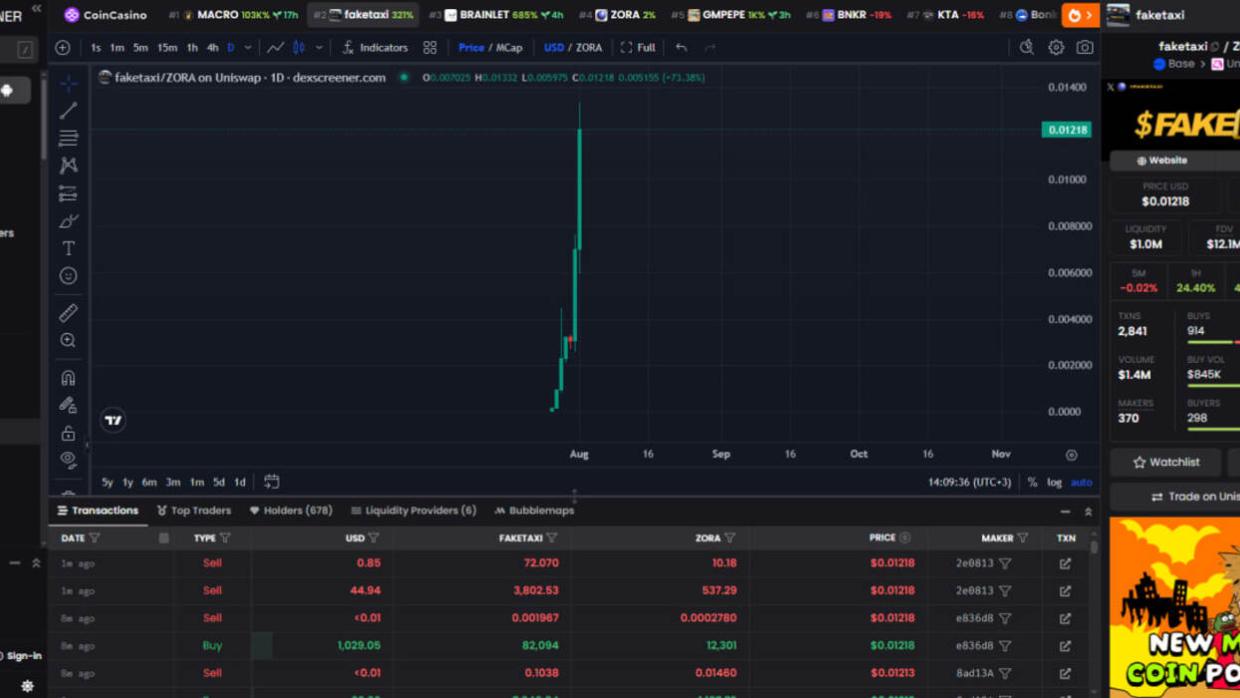
Task: Undo last chart action
Action: (x=681, y=47)
